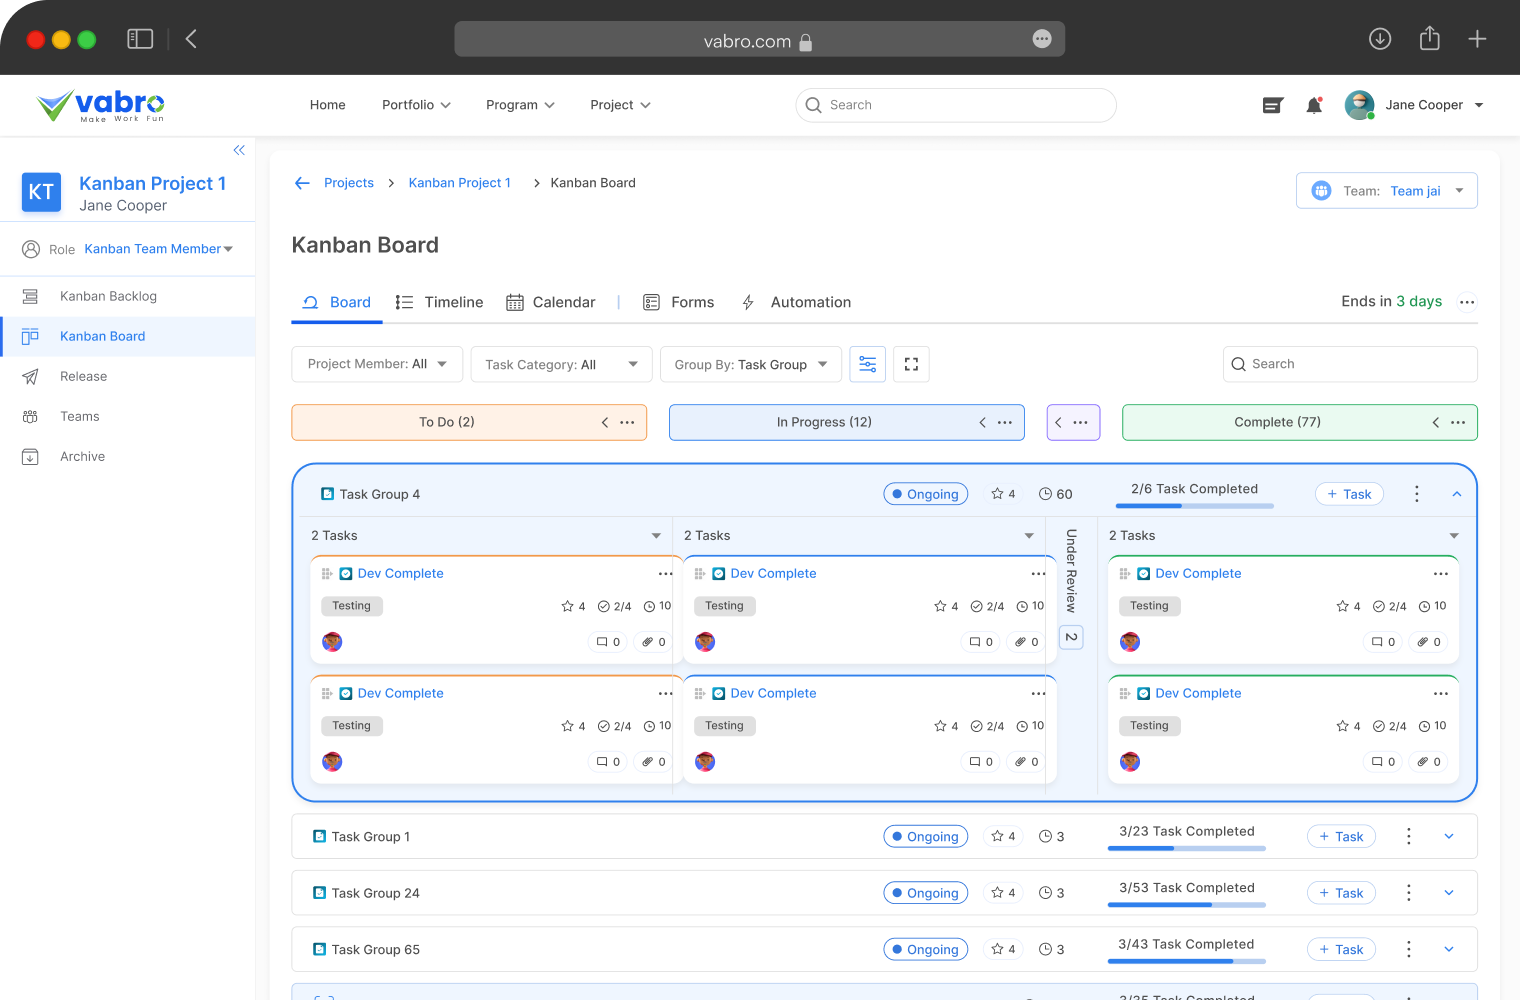Expand Task Group 24 row
This screenshot has height=1000, width=1520.
(x=1448, y=893)
